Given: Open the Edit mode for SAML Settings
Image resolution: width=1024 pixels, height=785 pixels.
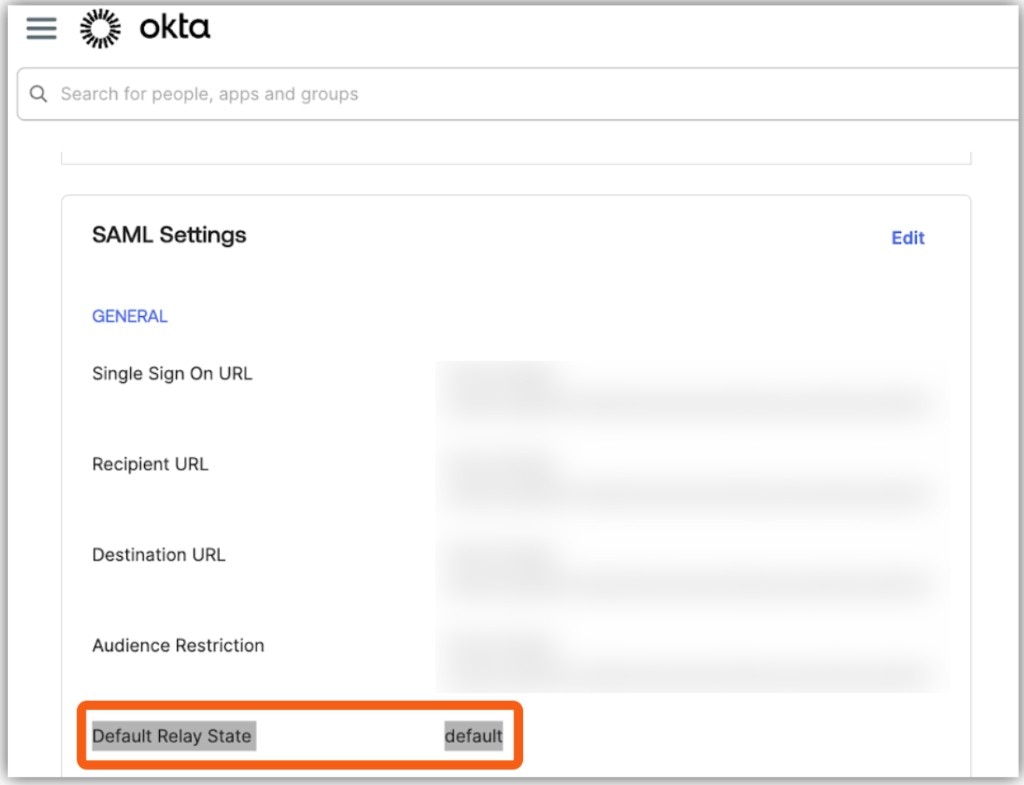Looking at the screenshot, I should pos(907,238).
